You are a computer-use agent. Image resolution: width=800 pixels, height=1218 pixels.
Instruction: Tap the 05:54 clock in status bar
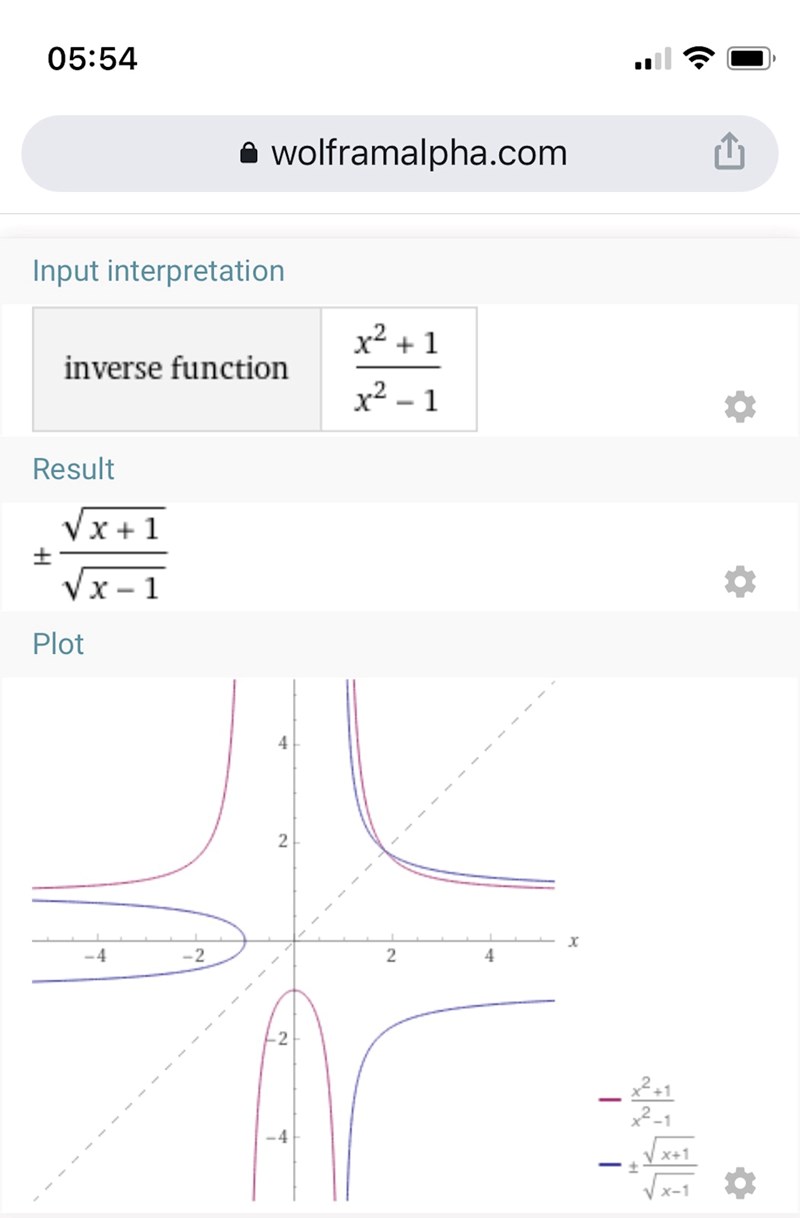(x=92, y=59)
